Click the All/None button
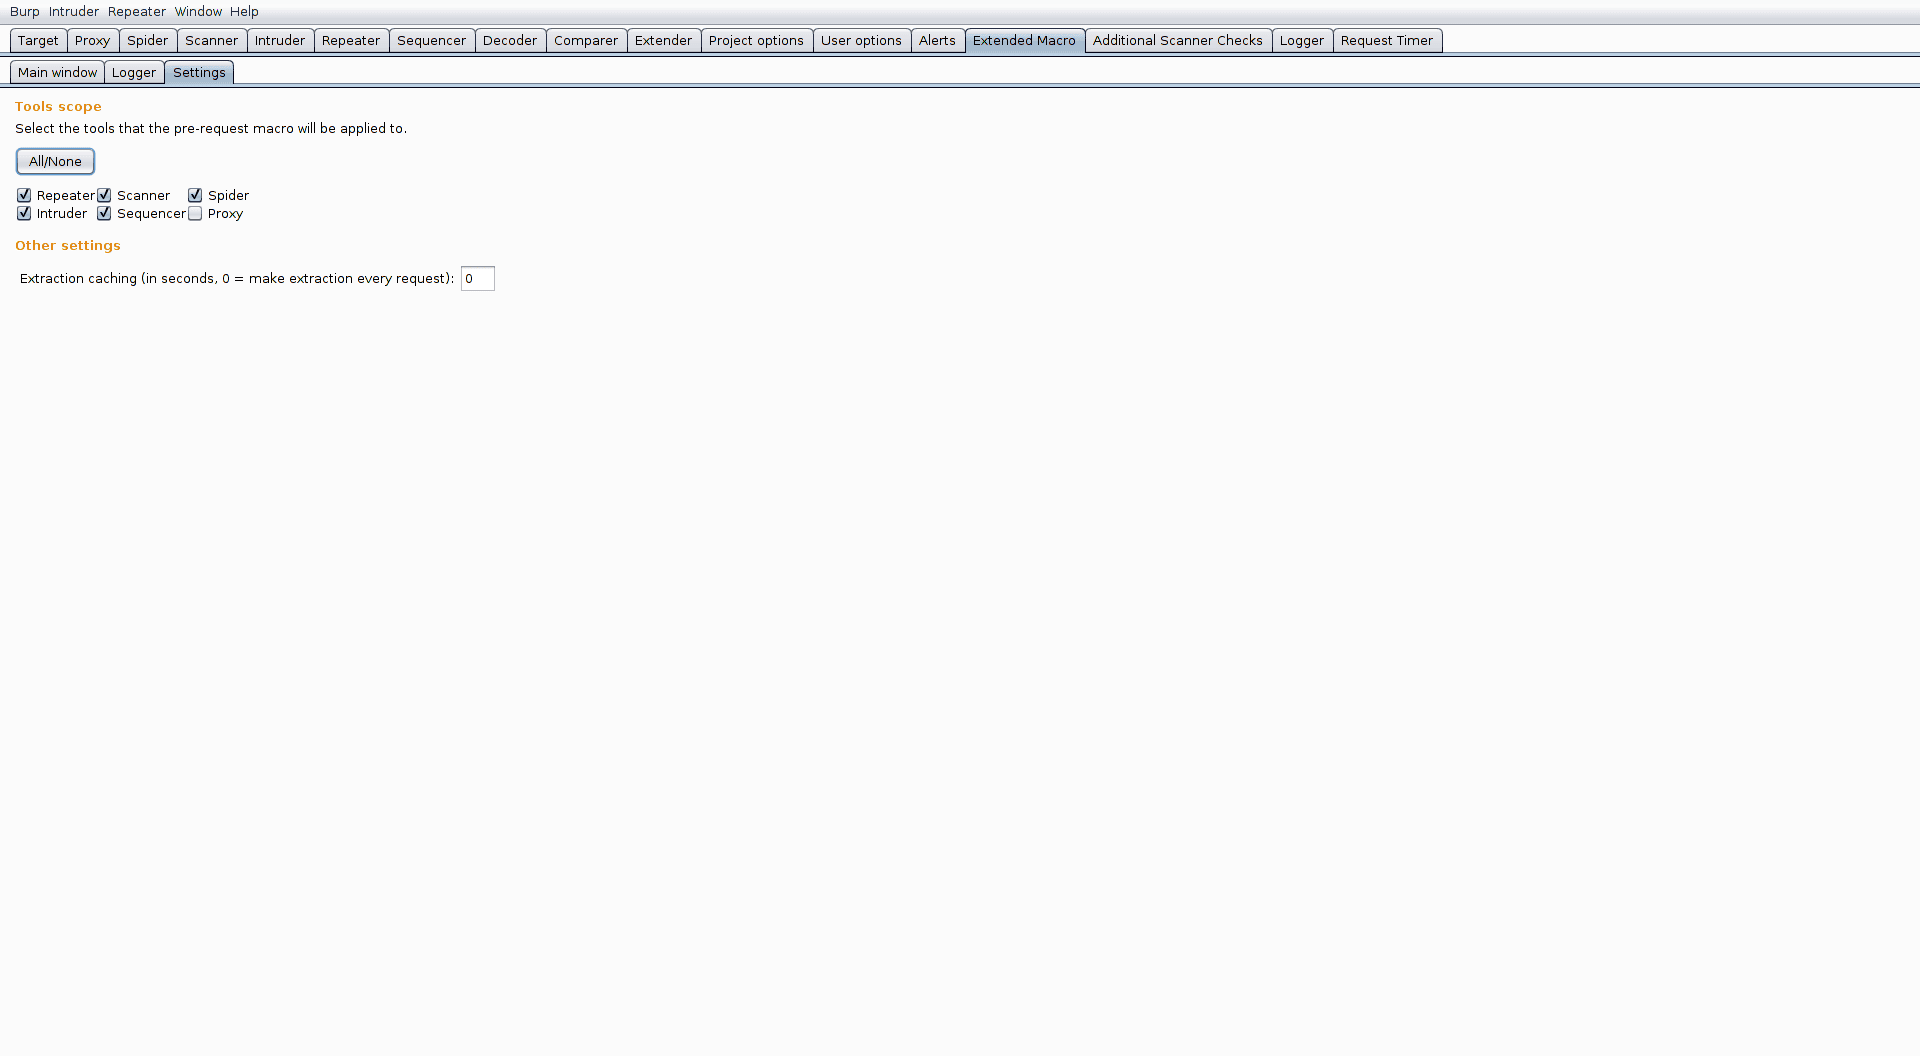This screenshot has width=1920, height=1056. coord(55,161)
